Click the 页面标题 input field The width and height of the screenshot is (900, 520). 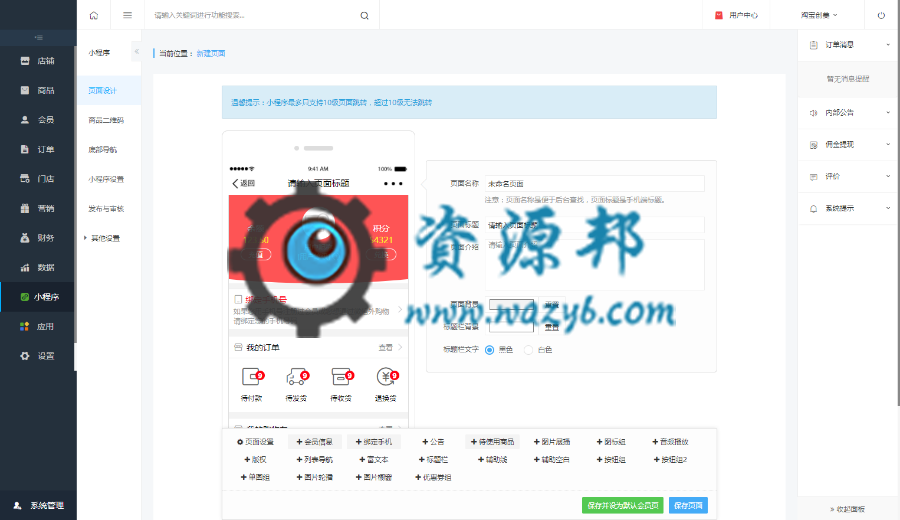[595, 225]
